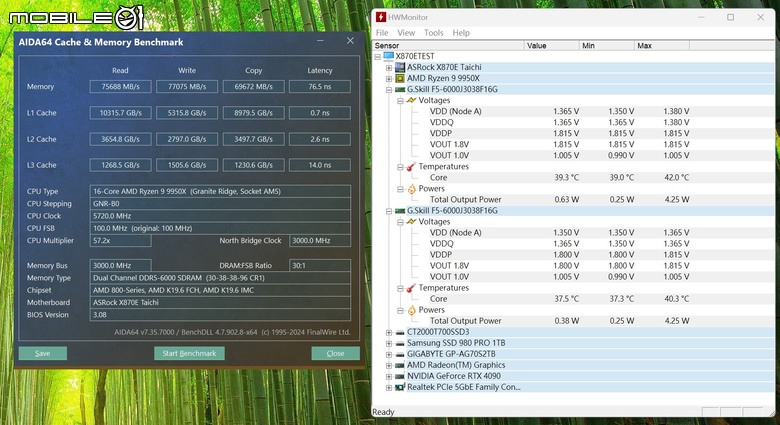Image resolution: width=780 pixels, height=425 pixels.
Task: Click the North Bridge Clock 3000.0 MHz field
Action: tap(320, 240)
